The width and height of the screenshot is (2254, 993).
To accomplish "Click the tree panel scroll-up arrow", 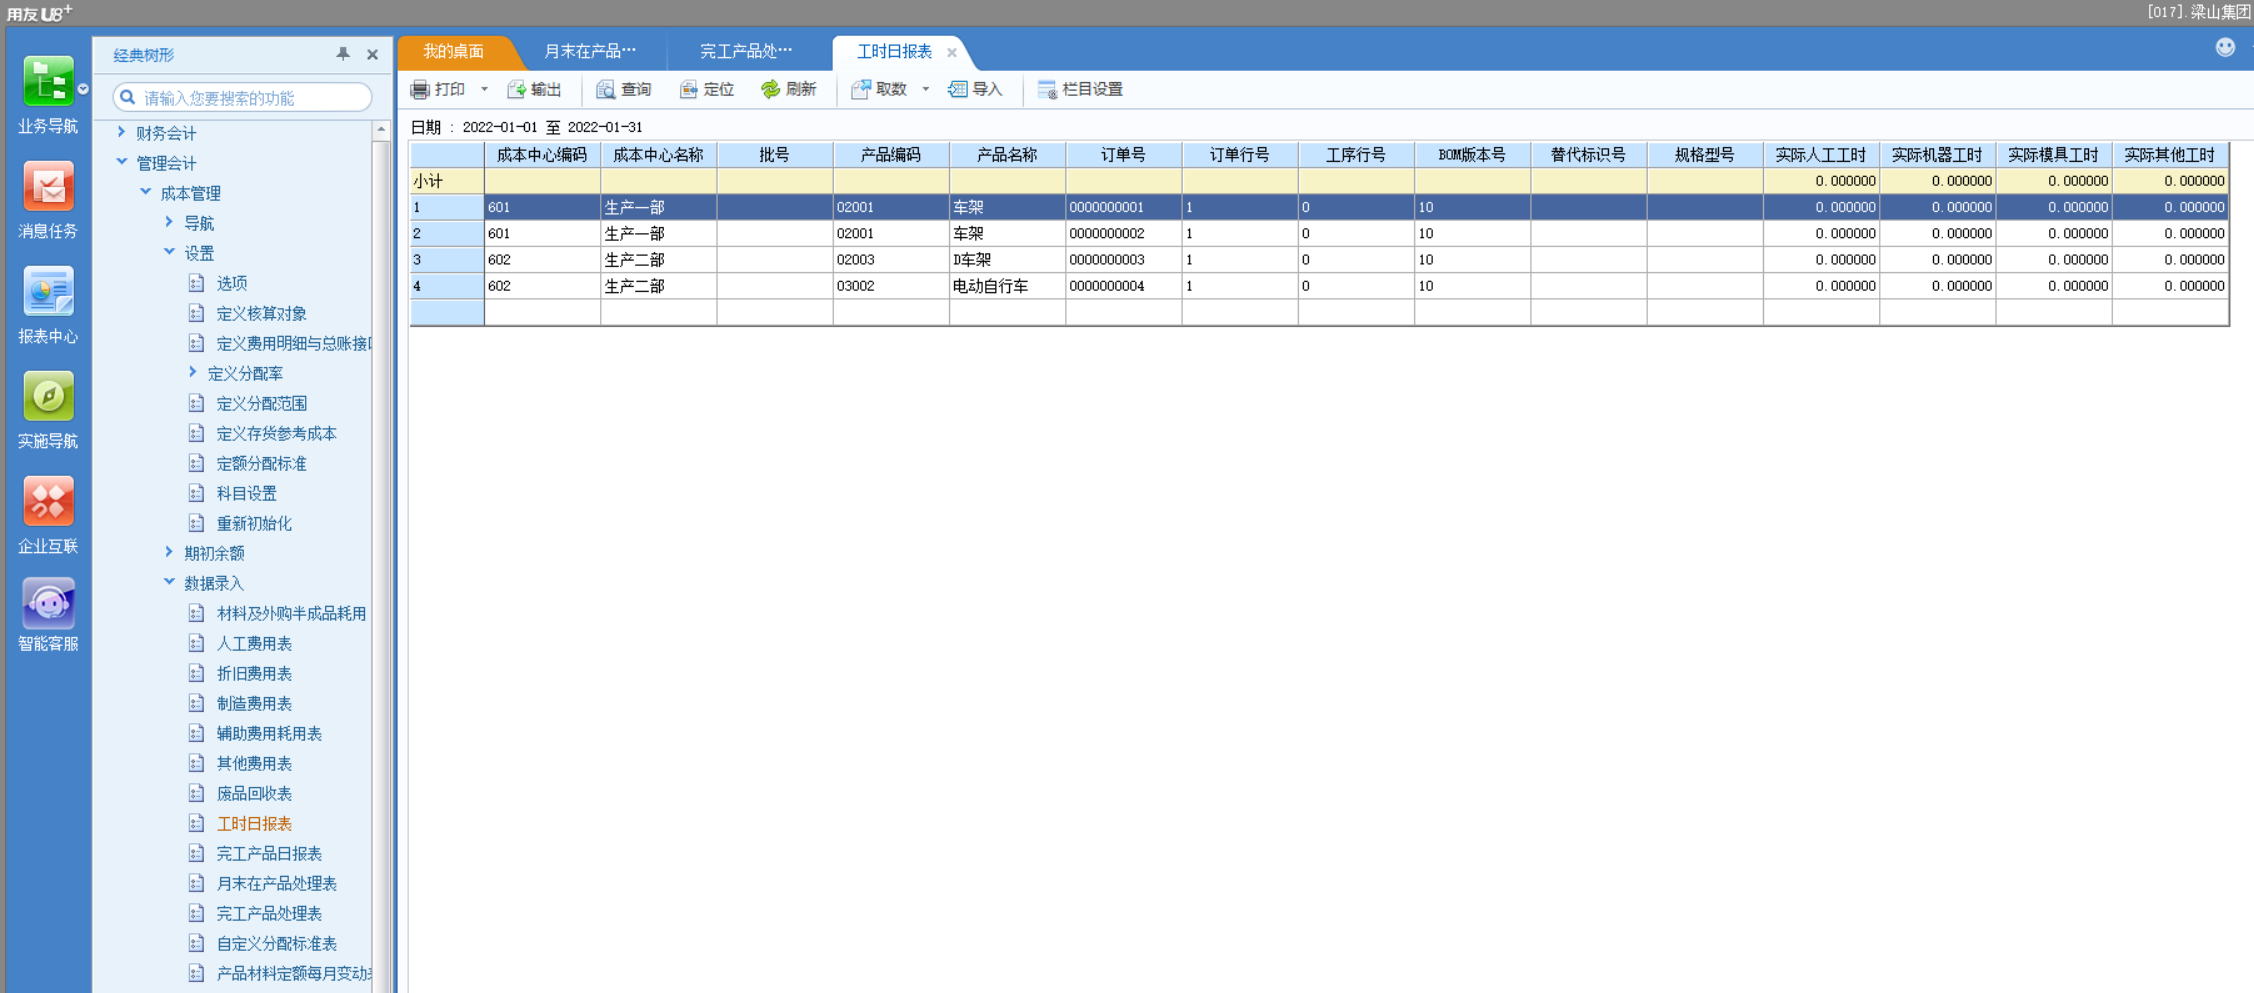I will click(x=381, y=130).
